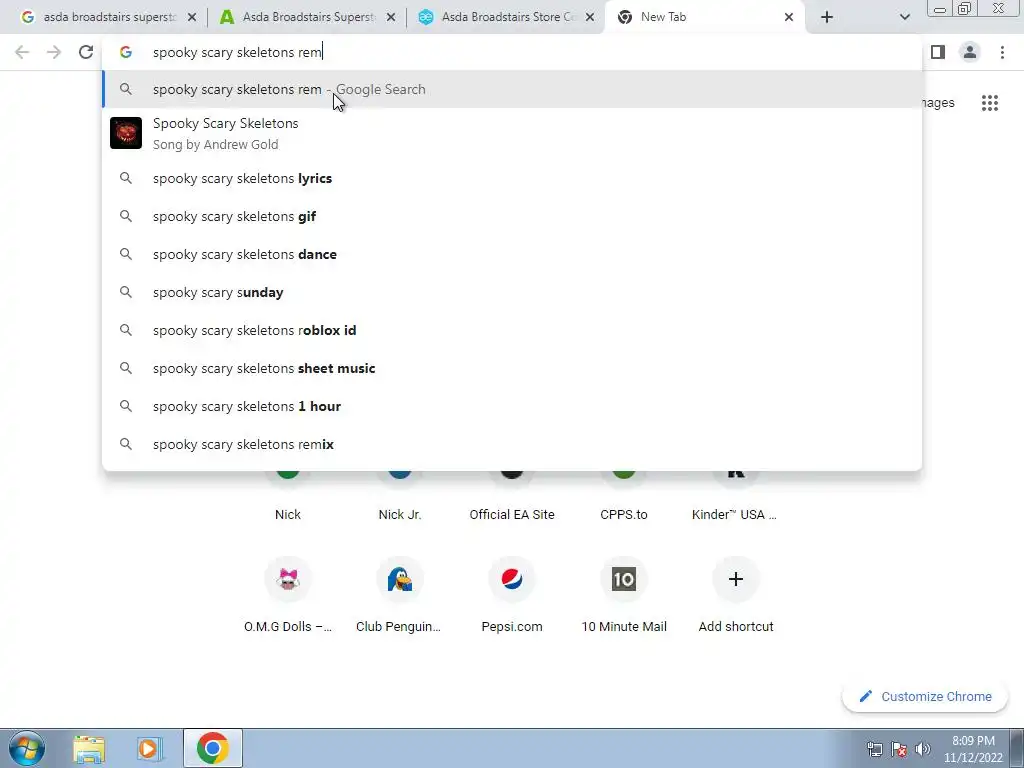This screenshot has width=1024, height=768.
Task: Click the taskbar clock showing 8:09 PM
Action: [x=972, y=749]
